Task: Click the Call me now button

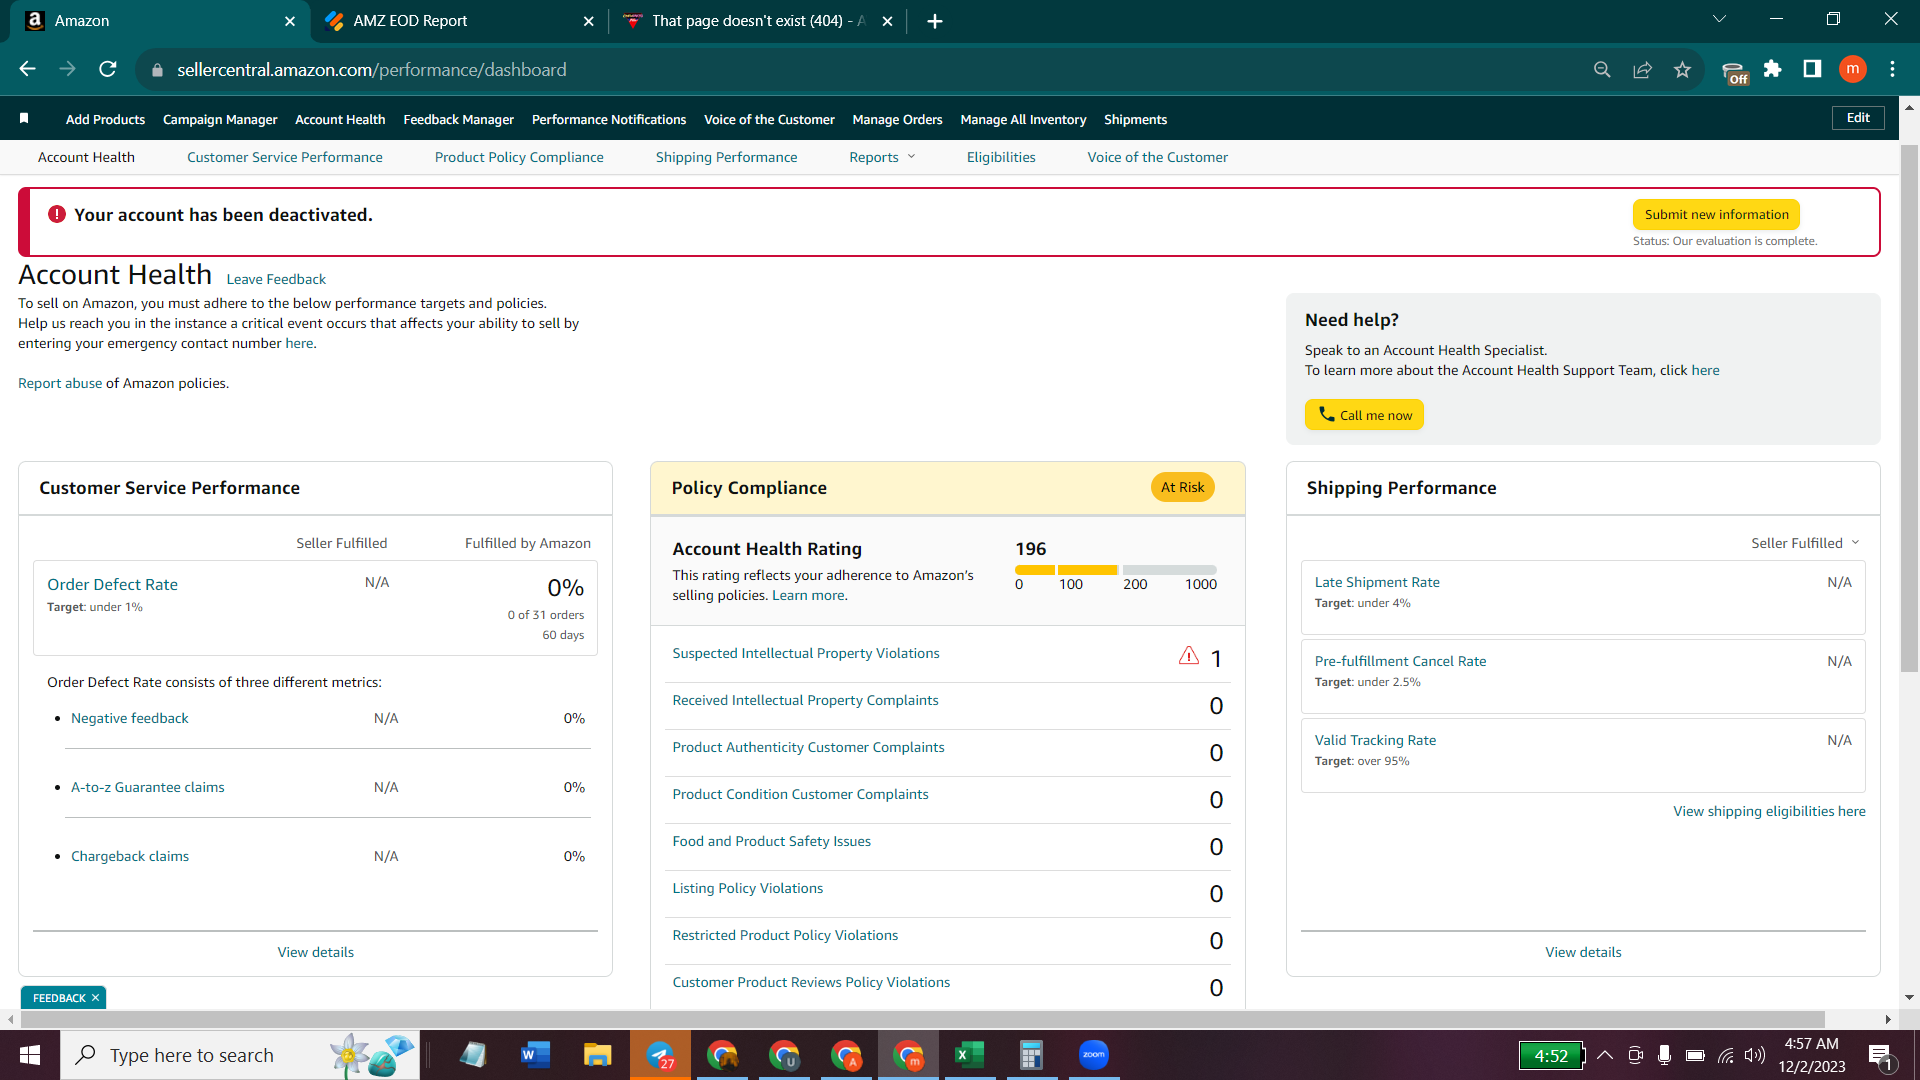Action: coord(1364,415)
